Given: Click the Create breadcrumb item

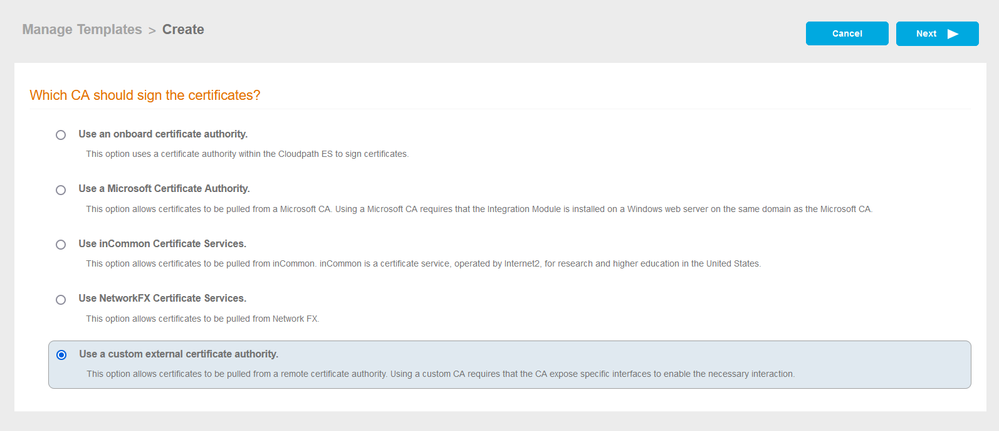Looking at the screenshot, I should pos(183,30).
